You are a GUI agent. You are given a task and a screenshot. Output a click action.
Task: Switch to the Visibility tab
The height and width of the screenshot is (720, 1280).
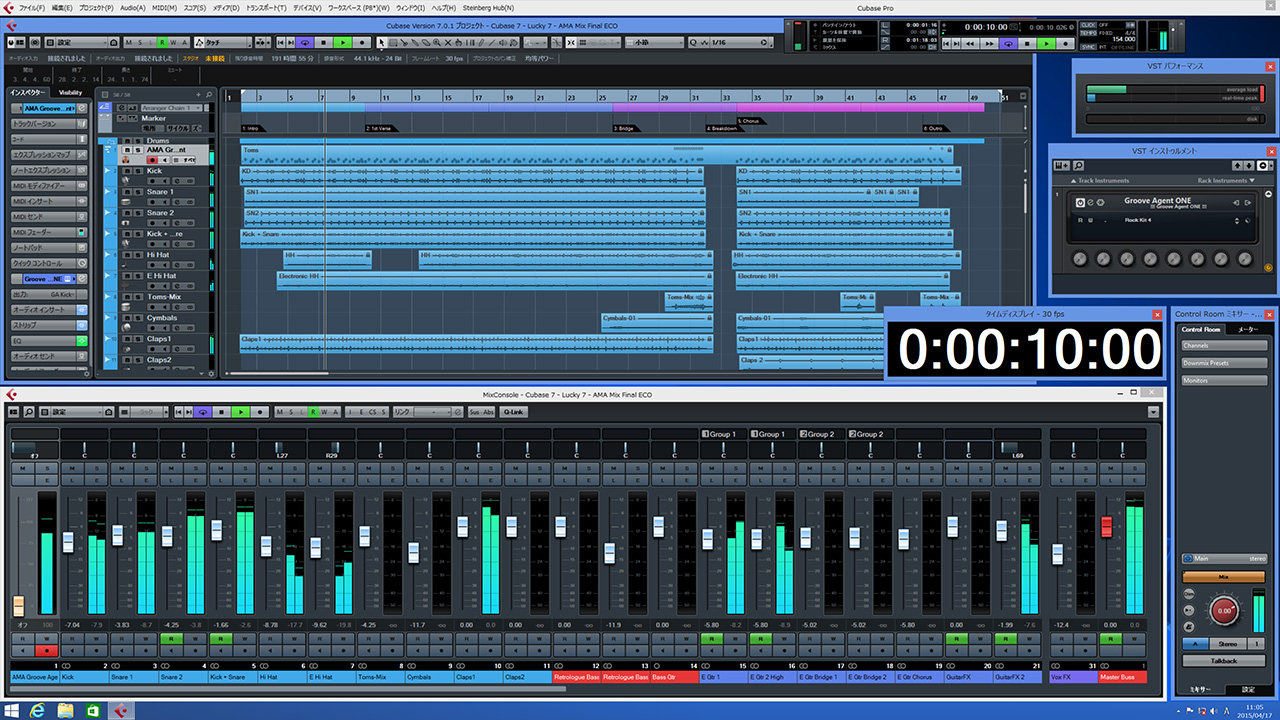click(x=70, y=93)
